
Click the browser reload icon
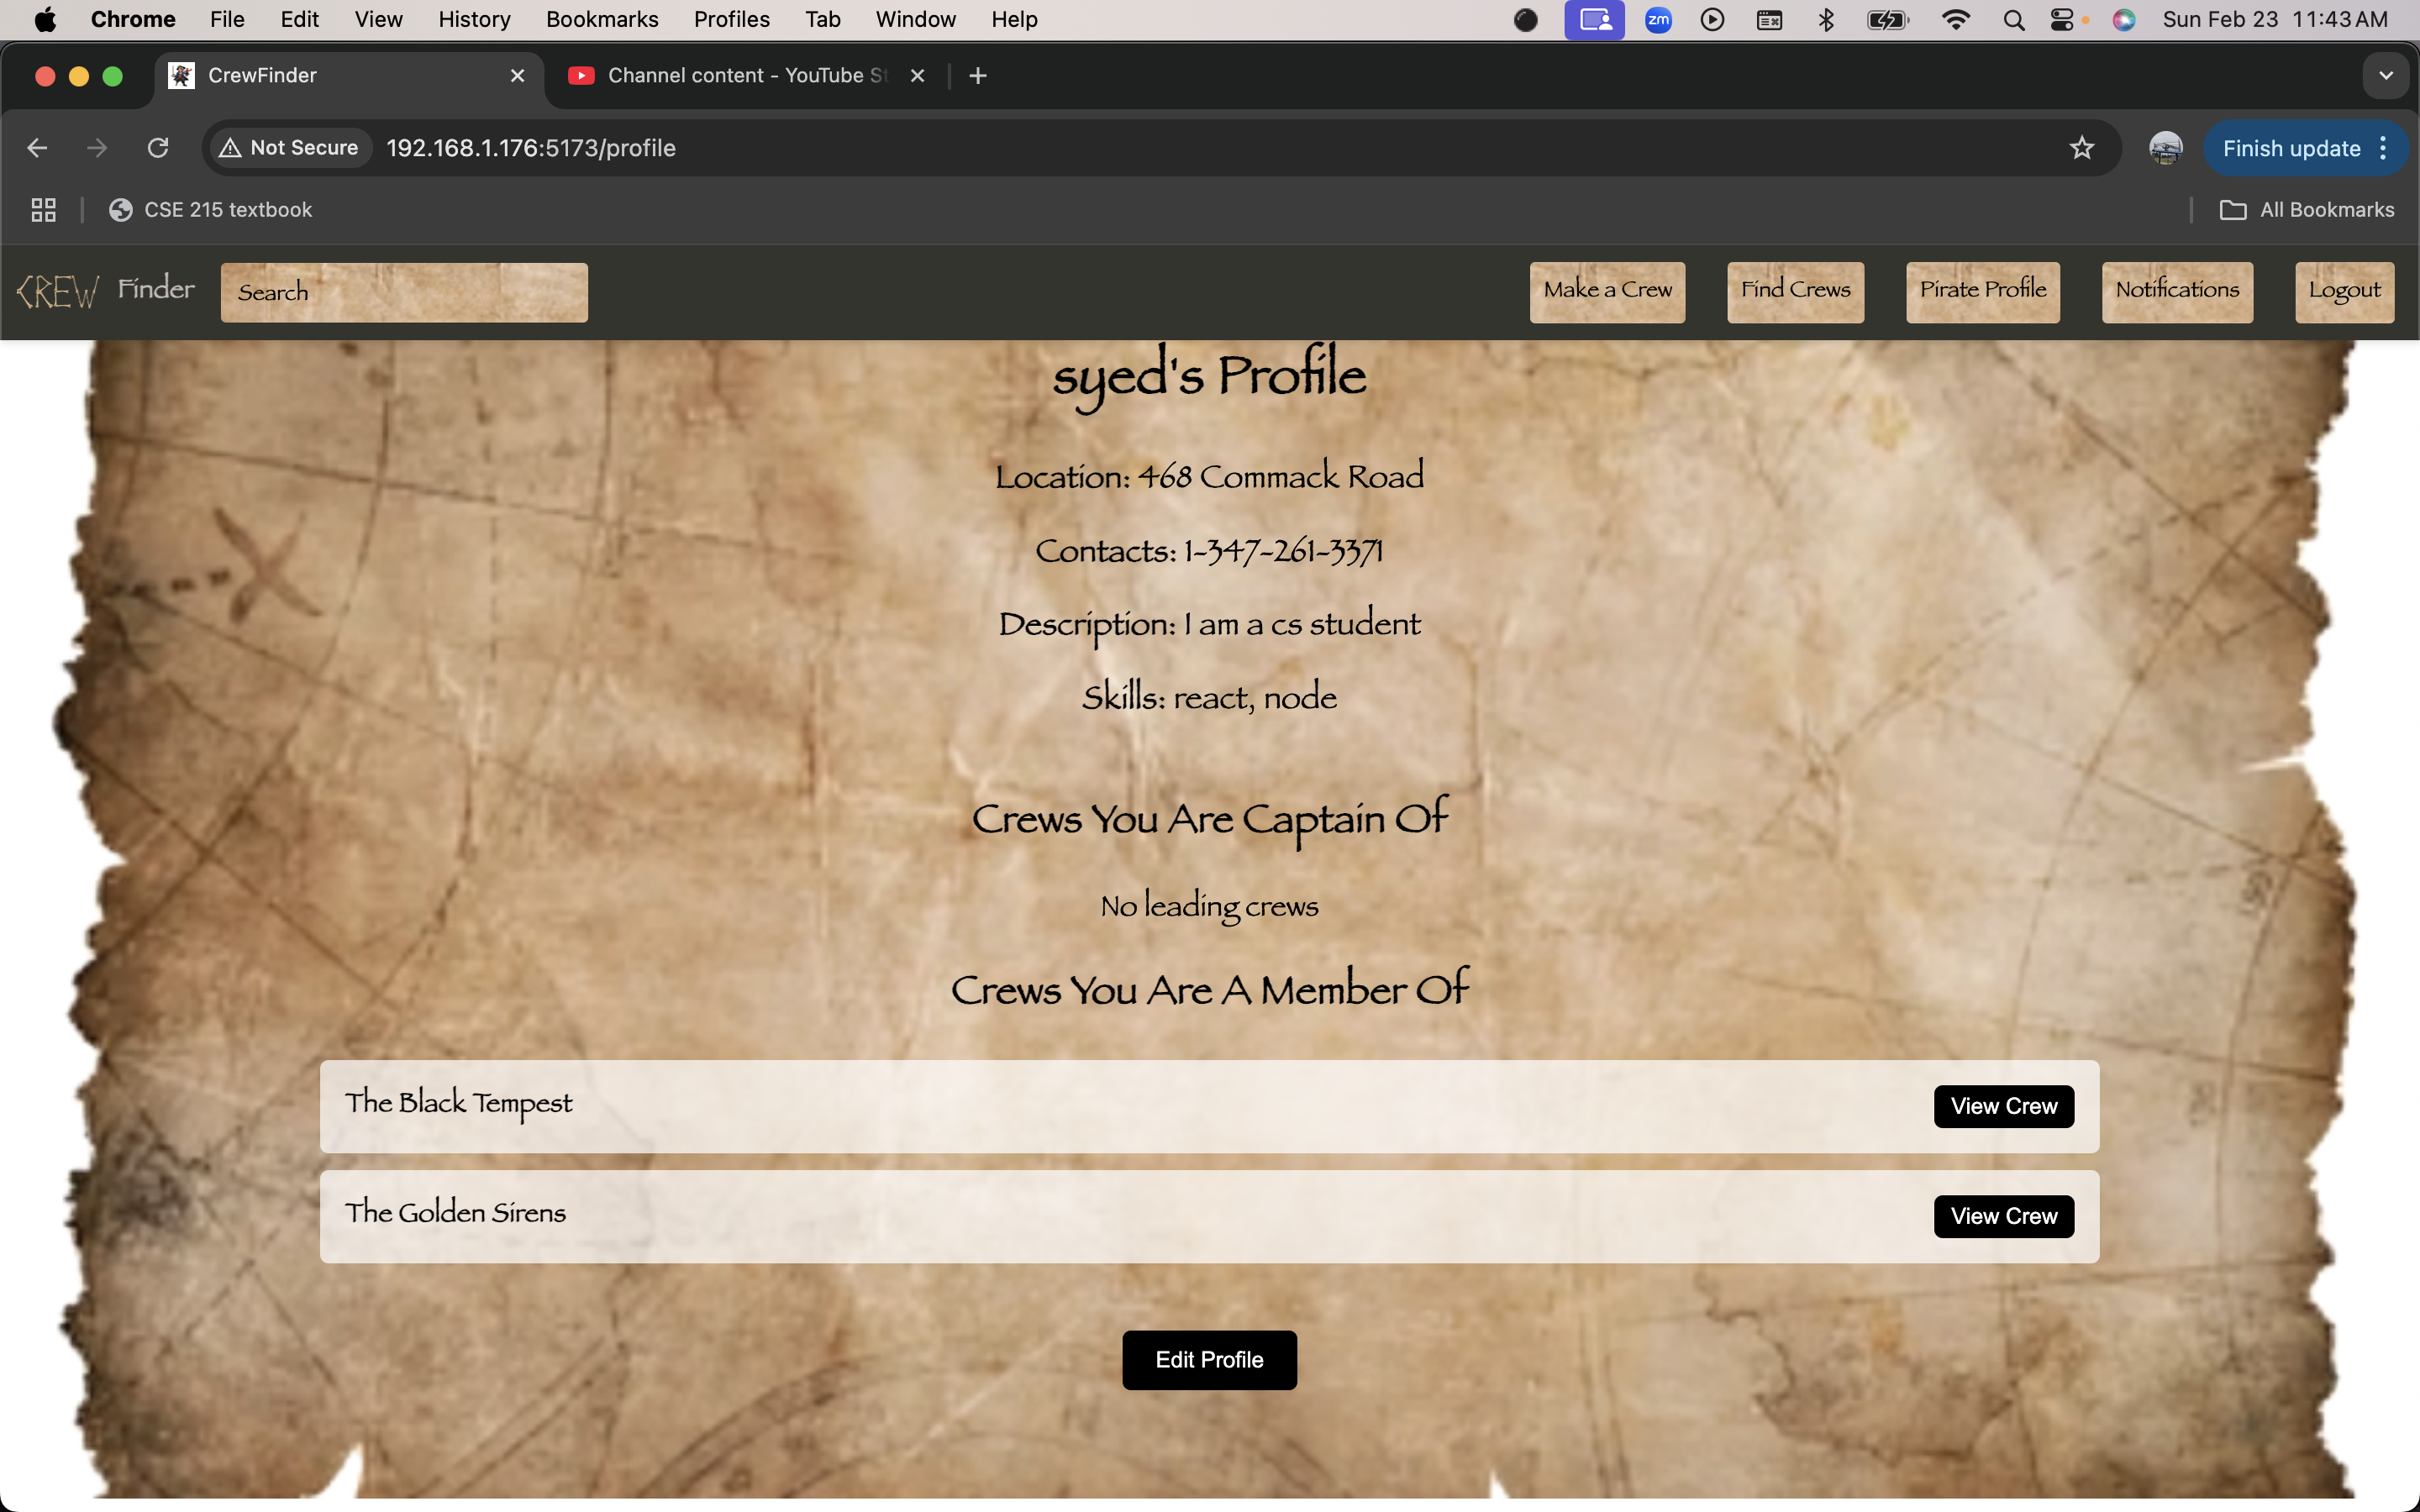(x=158, y=148)
